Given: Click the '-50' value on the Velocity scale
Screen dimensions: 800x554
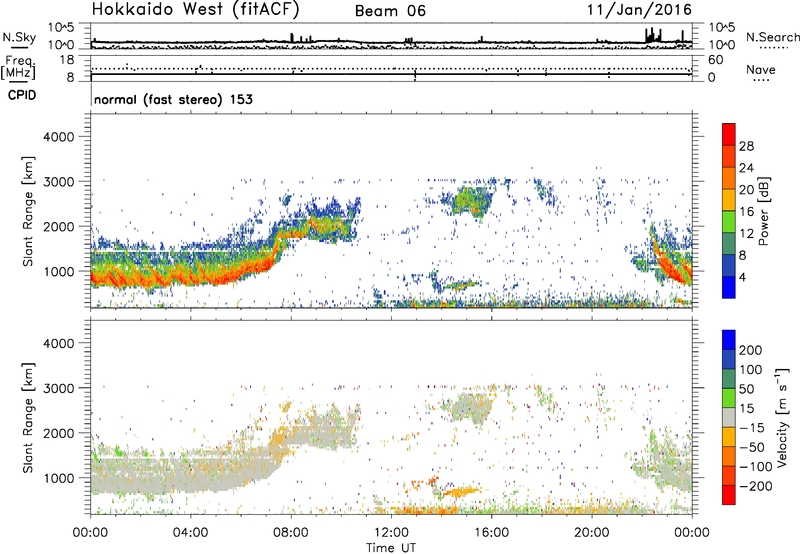Looking at the screenshot, I should [752, 447].
